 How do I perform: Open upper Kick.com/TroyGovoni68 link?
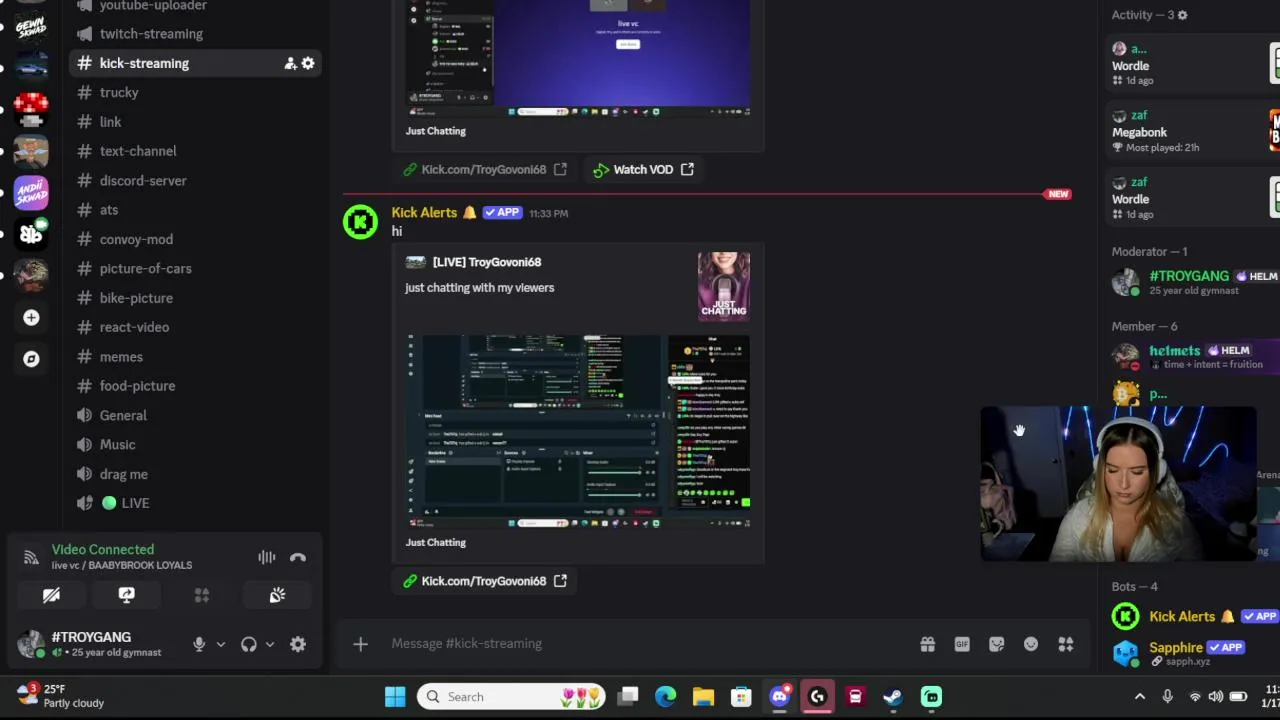tap(484, 170)
